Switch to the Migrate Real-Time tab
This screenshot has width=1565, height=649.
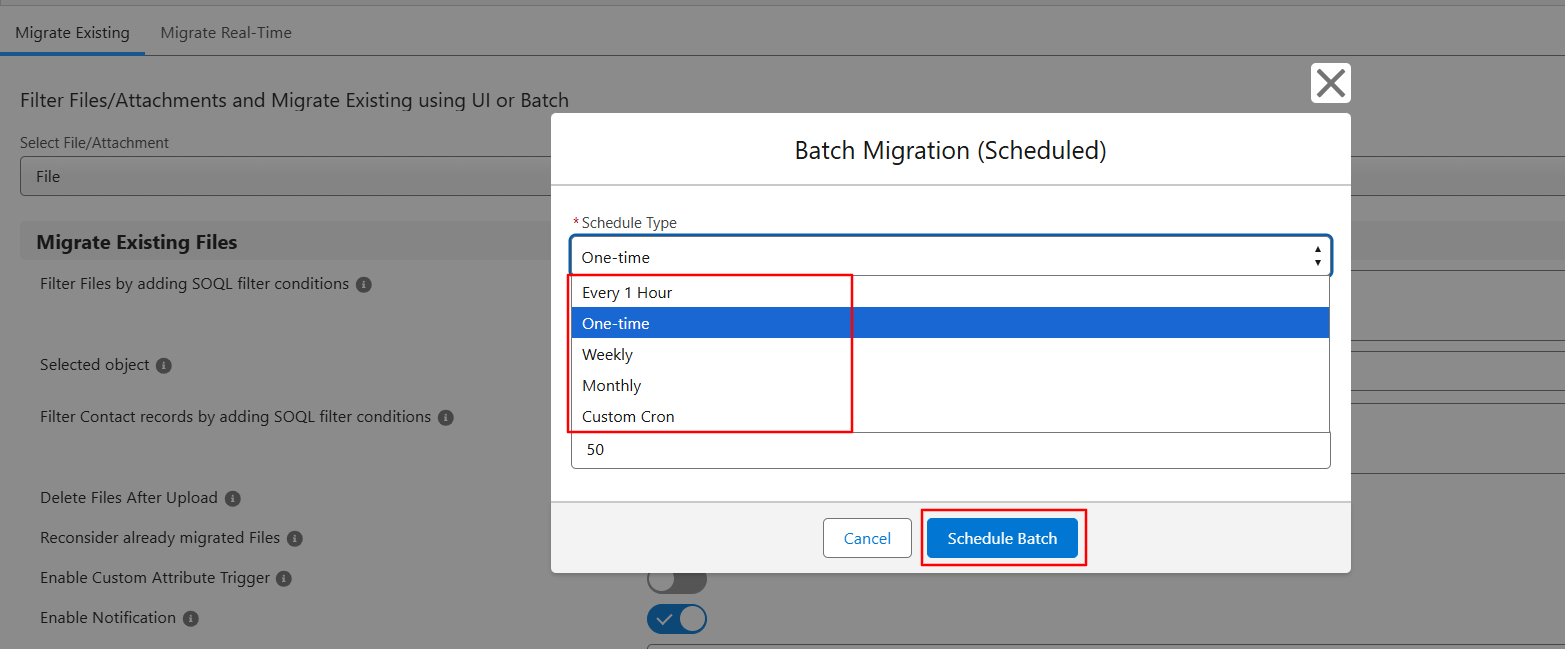226,32
